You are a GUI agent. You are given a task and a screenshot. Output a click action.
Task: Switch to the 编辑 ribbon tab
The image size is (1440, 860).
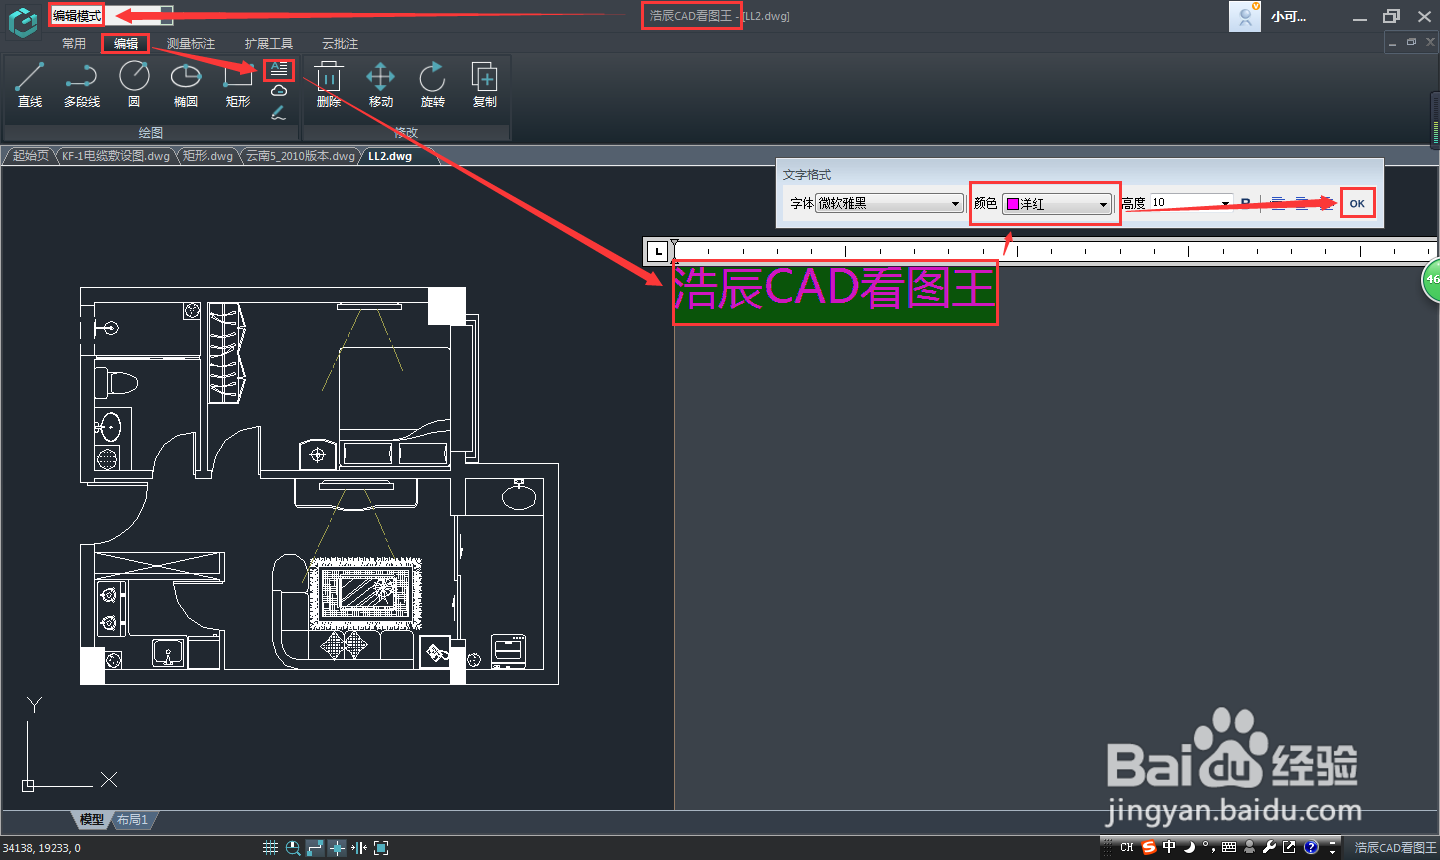point(126,44)
